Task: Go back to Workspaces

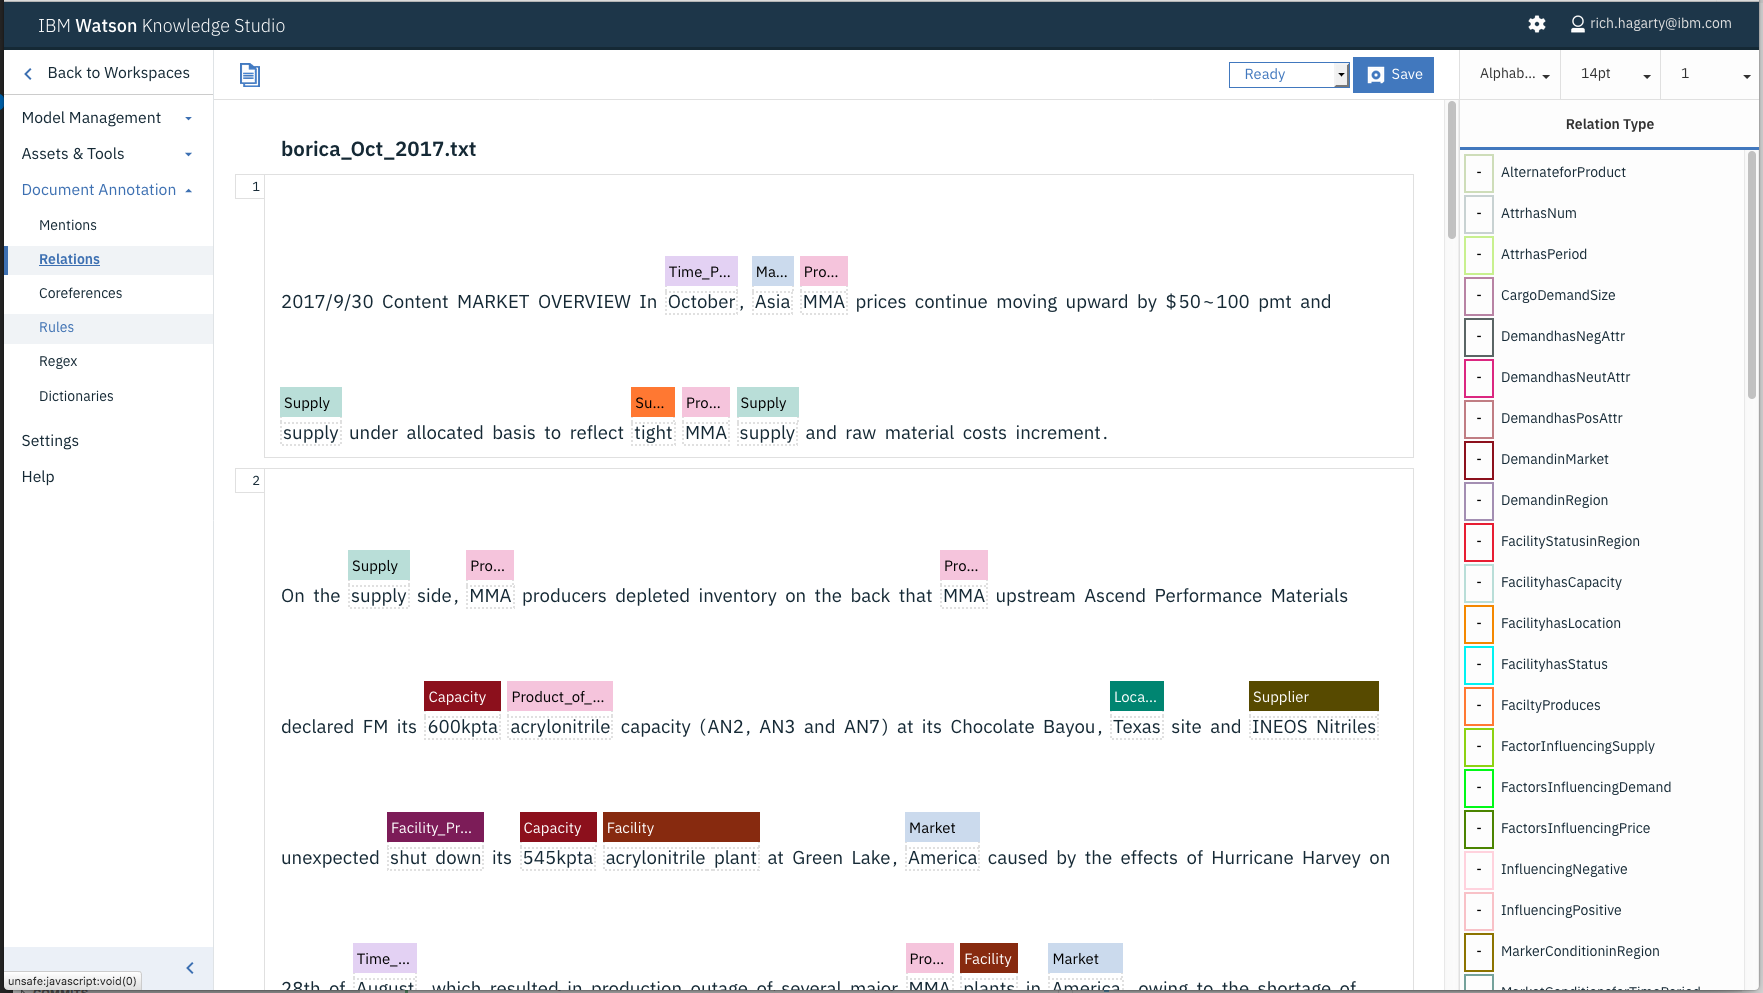Action: [118, 73]
